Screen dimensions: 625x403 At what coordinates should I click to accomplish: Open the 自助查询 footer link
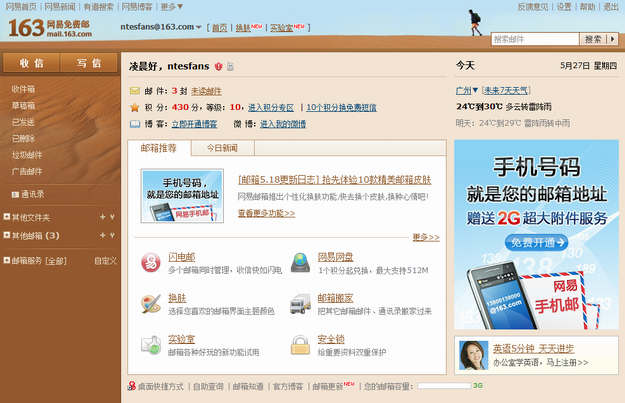click(x=208, y=386)
